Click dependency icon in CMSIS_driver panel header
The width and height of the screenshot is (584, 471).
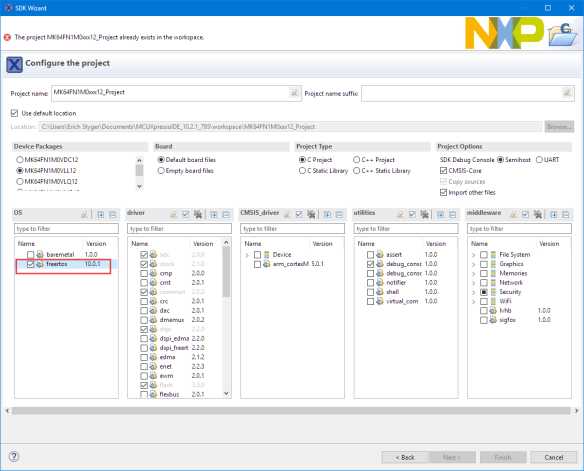click(x=311, y=214)
